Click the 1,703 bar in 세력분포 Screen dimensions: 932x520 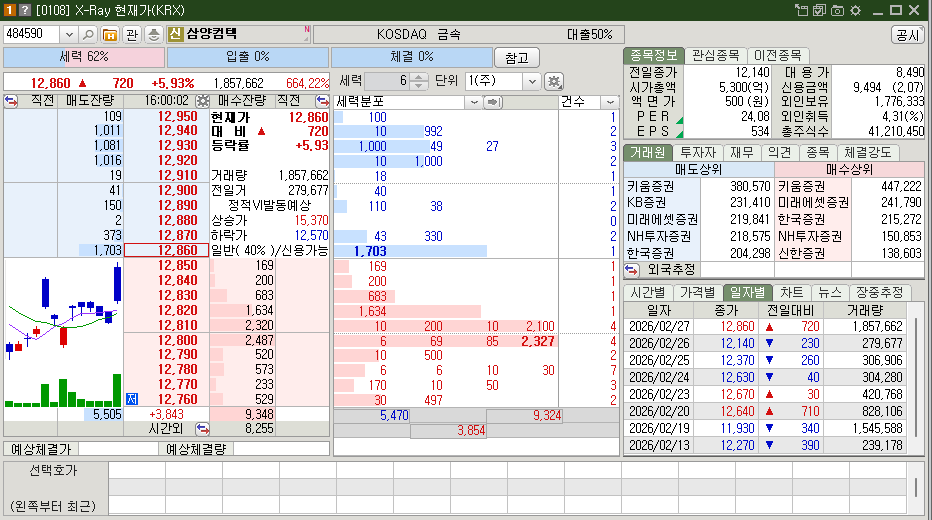(x=410, y=251)
